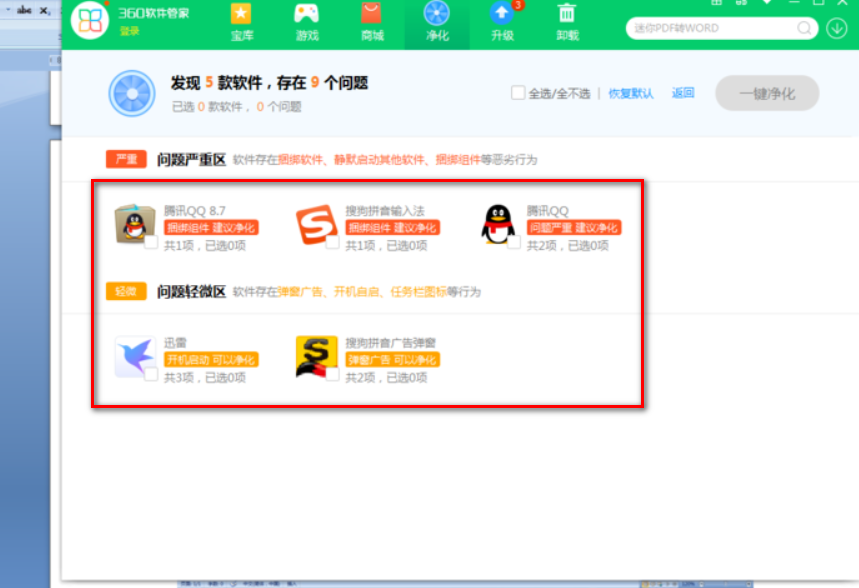Screen dimensions: 859x588
Task: Go to the 升级 upgrade tab
Action: [502, 23]
